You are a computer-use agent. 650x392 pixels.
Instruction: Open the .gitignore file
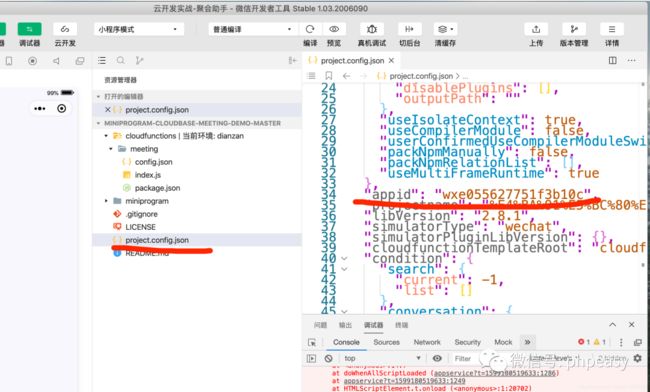tap(141, 214)
